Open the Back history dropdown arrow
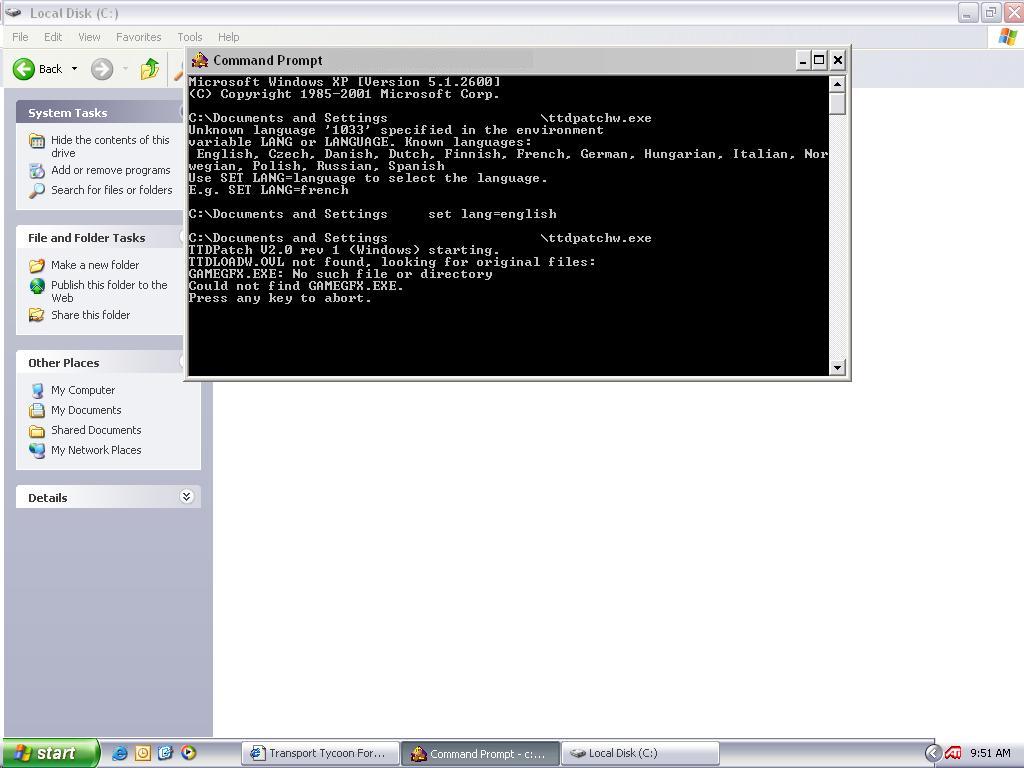The image size is (1024, 768). click(x=74, y=69)
